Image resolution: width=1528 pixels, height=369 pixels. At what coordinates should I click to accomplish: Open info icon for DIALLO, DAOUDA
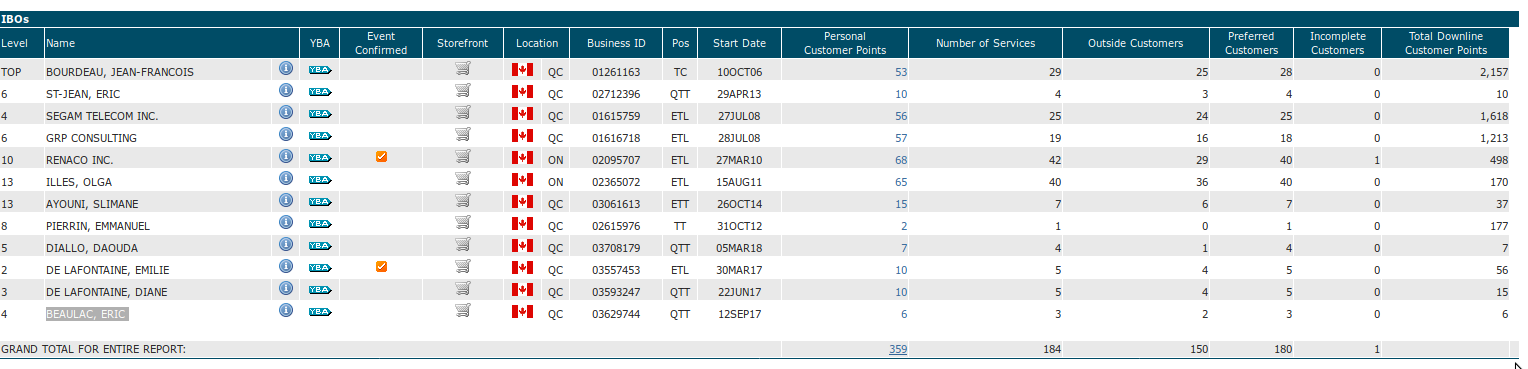[285, 245]
